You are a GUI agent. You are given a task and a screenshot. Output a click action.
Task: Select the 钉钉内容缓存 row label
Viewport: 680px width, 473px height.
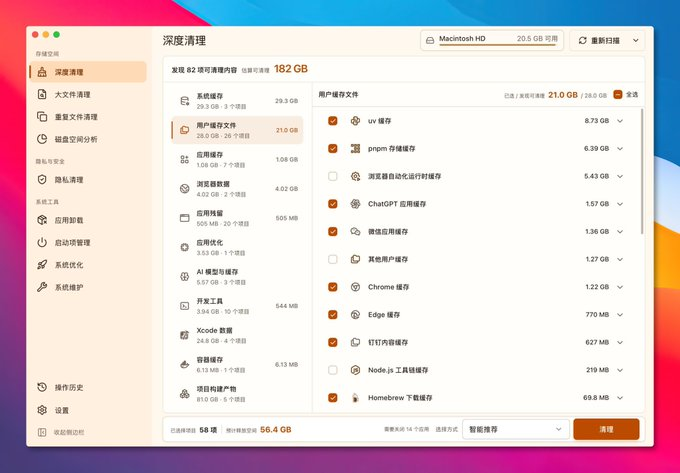(388, 343)
